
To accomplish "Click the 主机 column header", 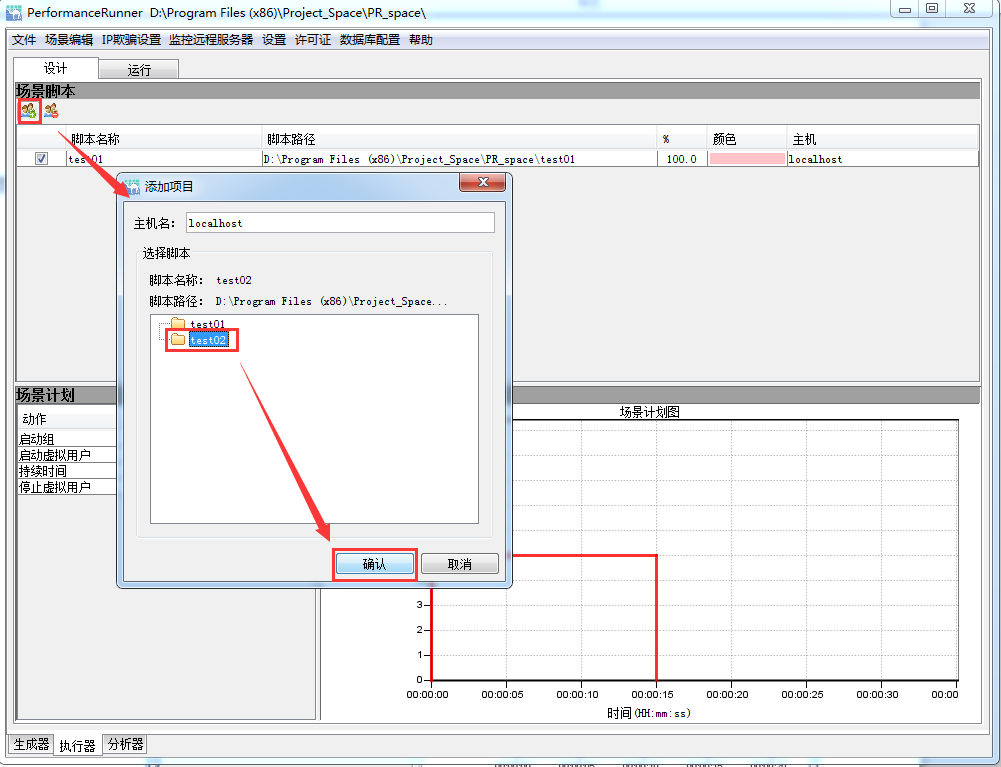I will [x=883, y=139].
